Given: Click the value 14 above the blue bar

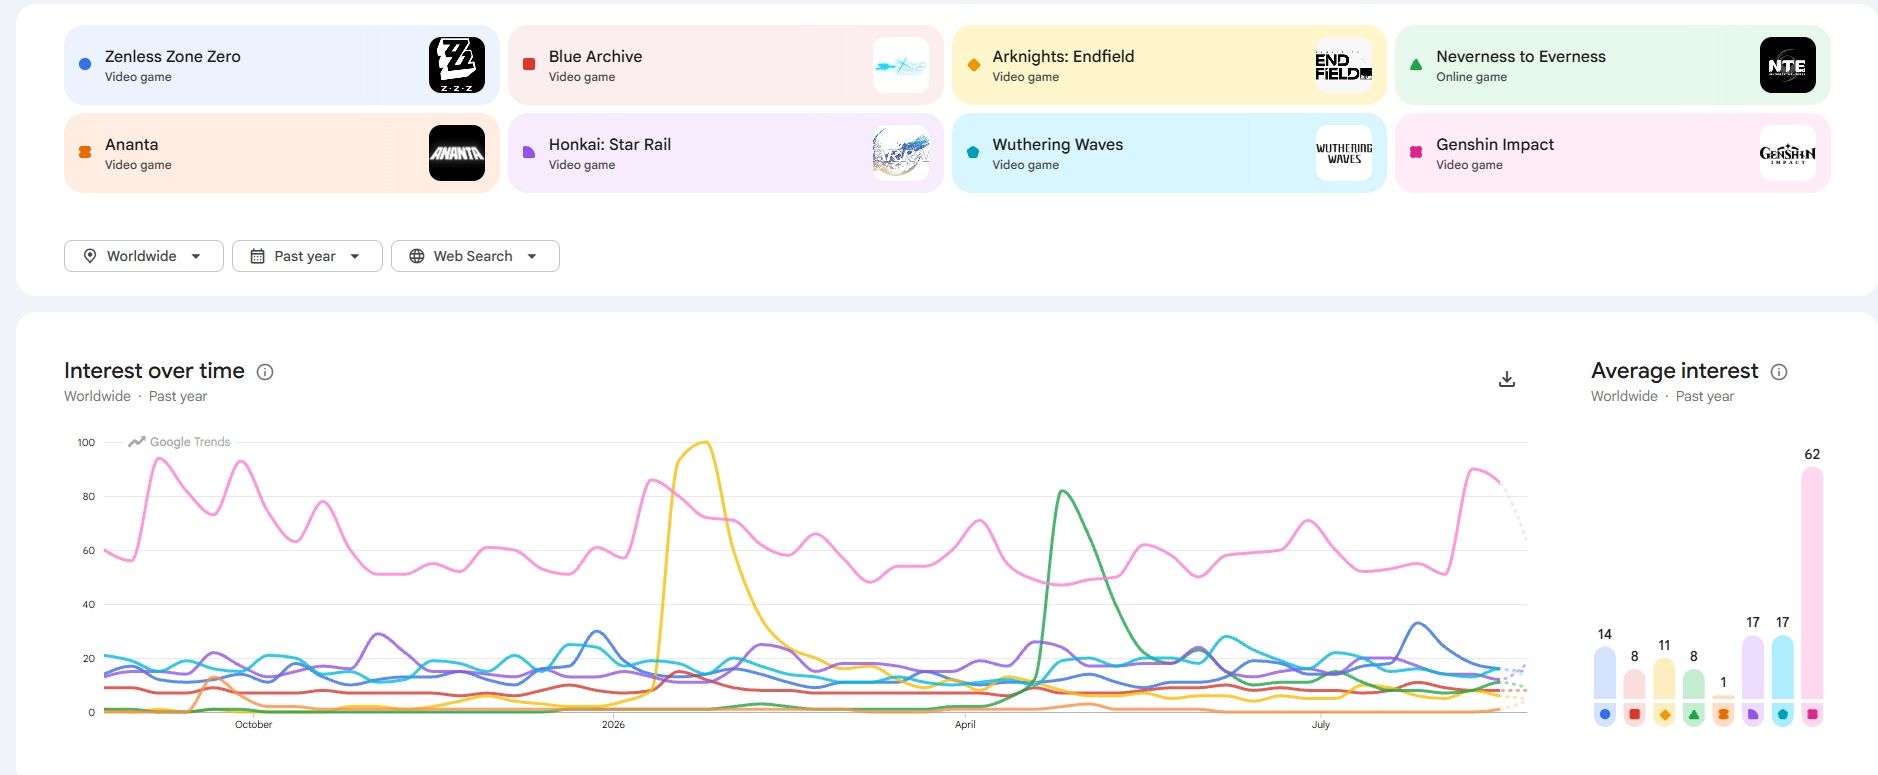Looking at the screenshot, I should (1605, 634).
